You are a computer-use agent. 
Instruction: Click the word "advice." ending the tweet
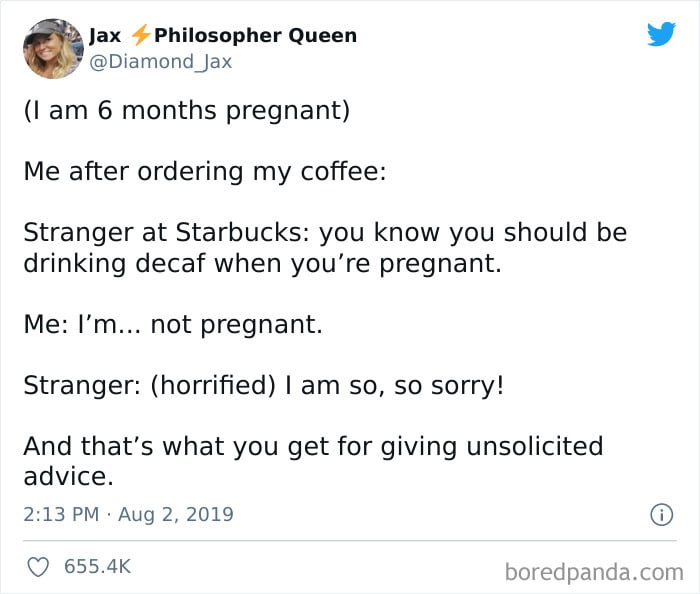(68, 477)
